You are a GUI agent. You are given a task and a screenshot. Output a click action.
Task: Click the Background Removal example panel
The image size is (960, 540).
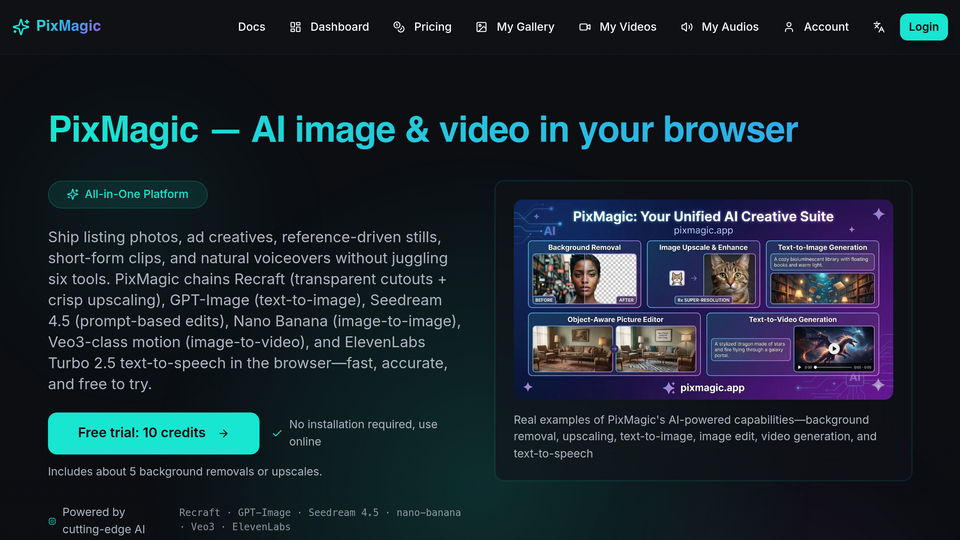(x=584, y=274)
